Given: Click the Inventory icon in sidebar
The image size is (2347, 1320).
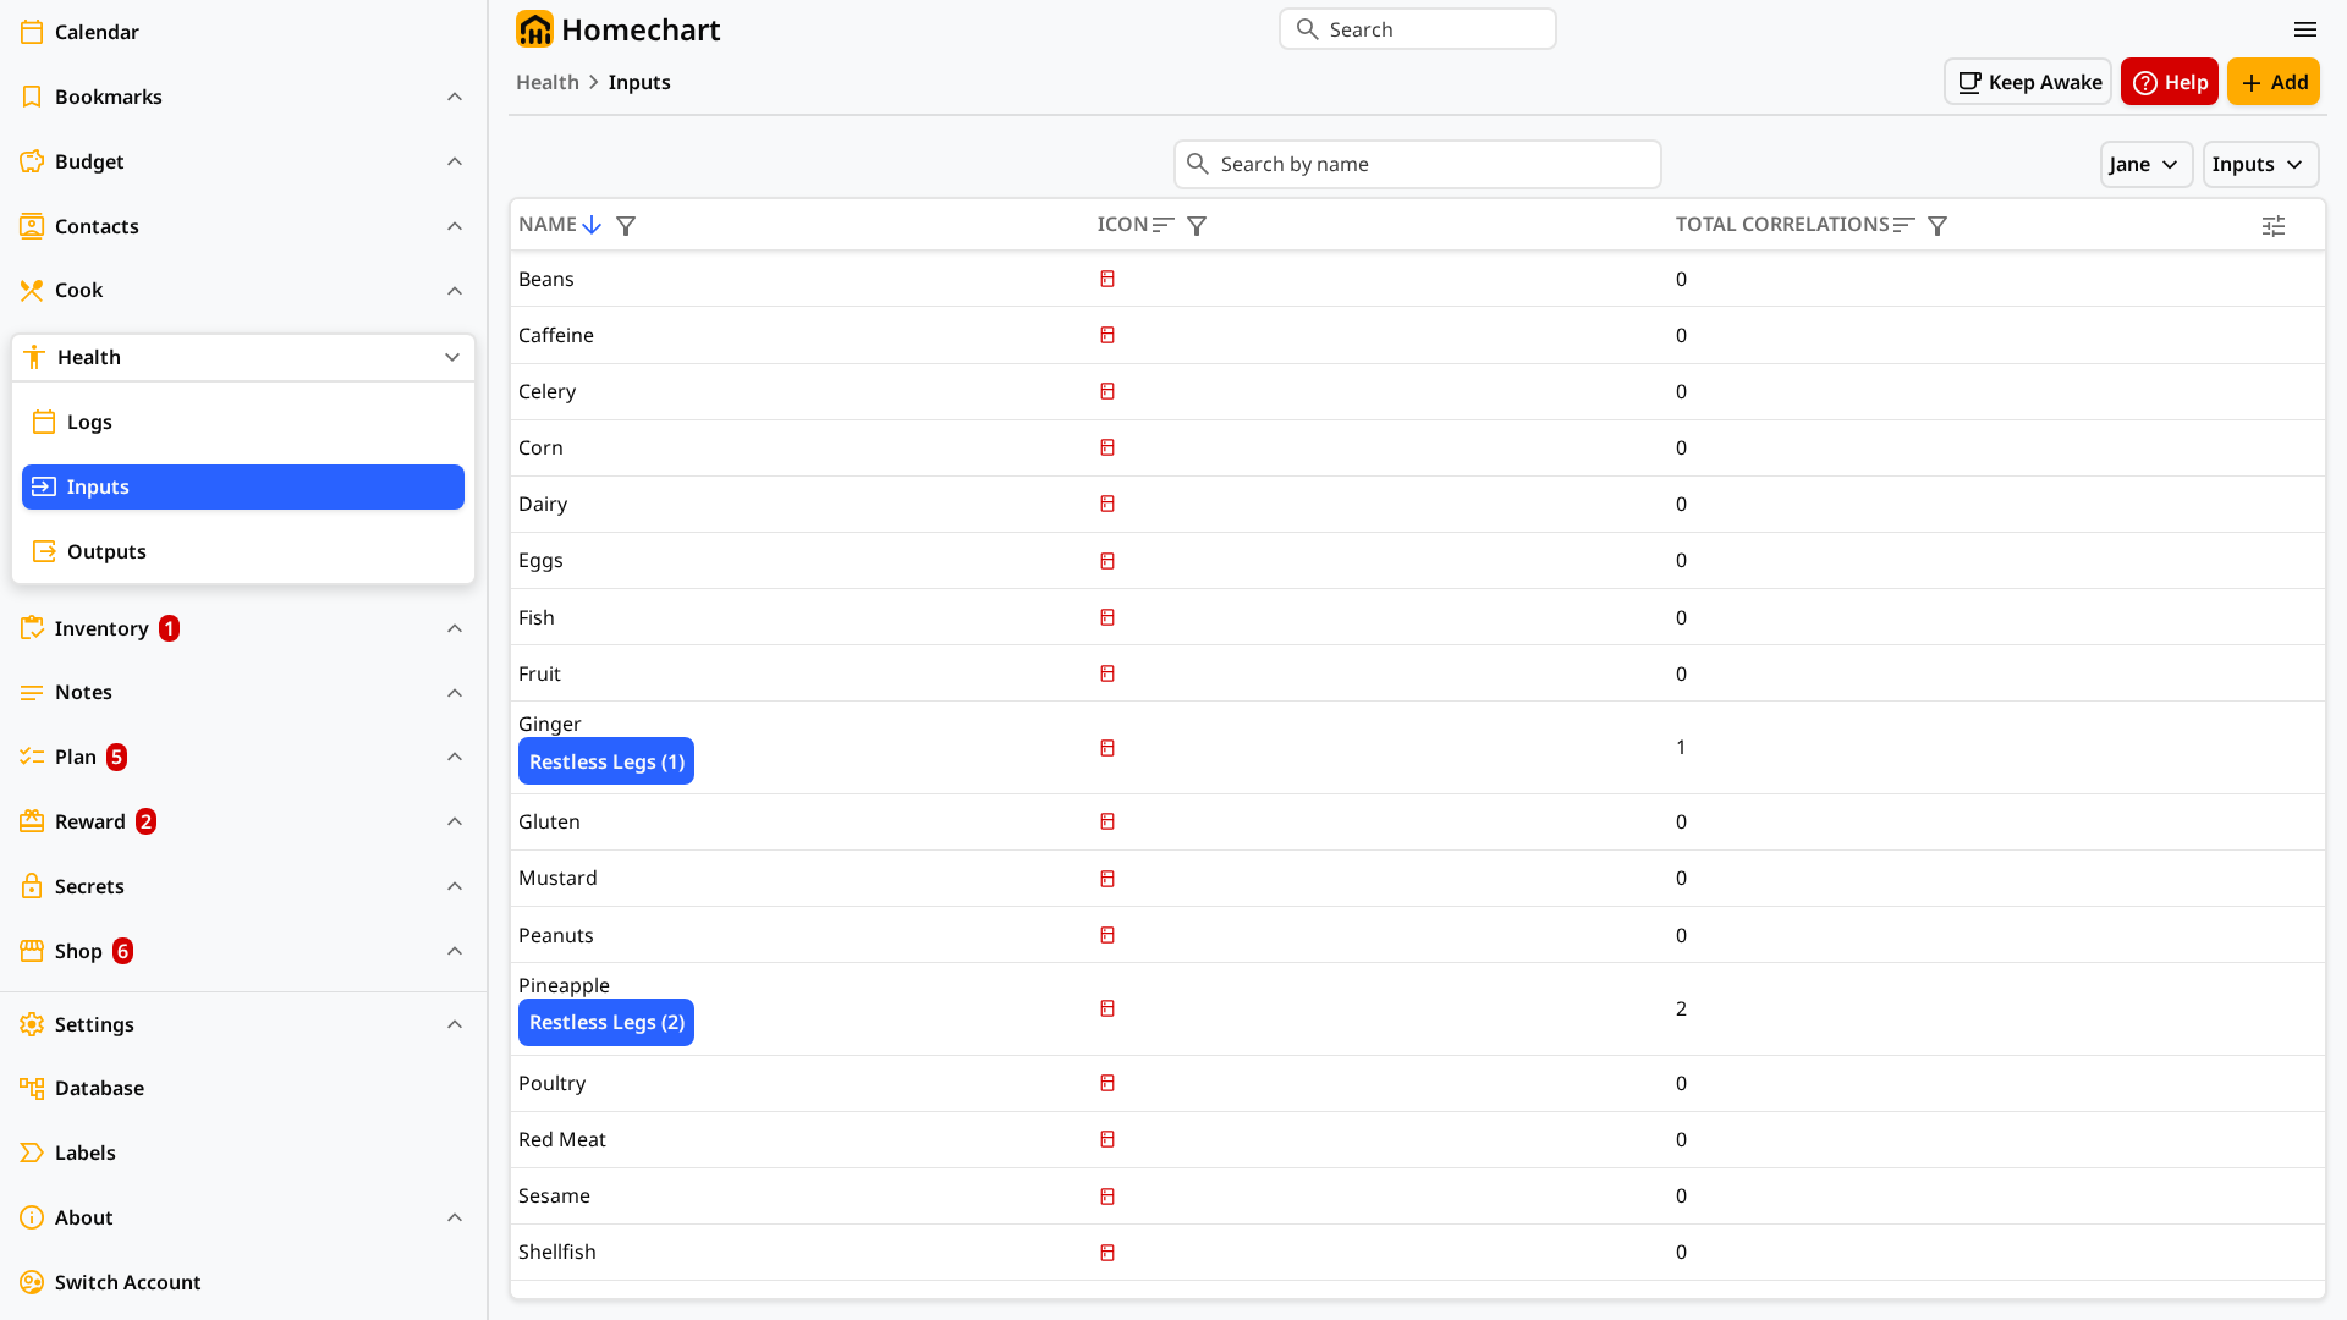Looking at the screenshot, I should point(32,628).
